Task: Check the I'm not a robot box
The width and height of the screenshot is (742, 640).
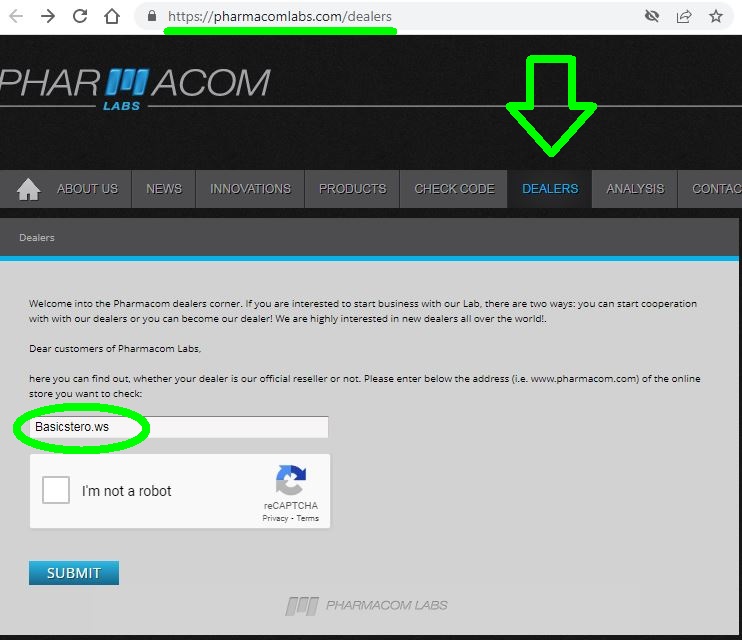Action: 56,490
